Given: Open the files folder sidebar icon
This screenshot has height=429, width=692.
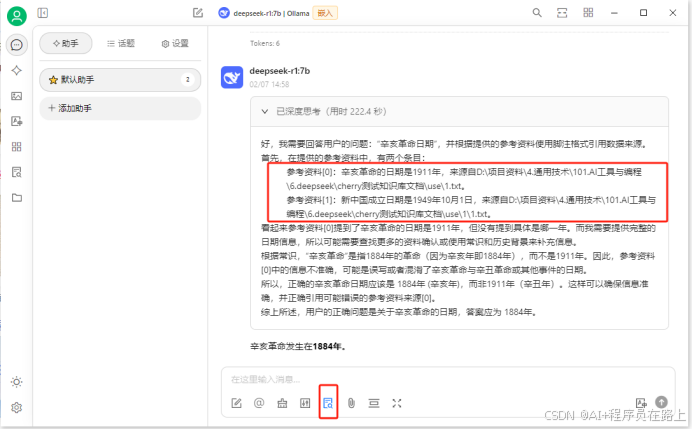Looking at the screenshot, I should click(x=17, y=198).
